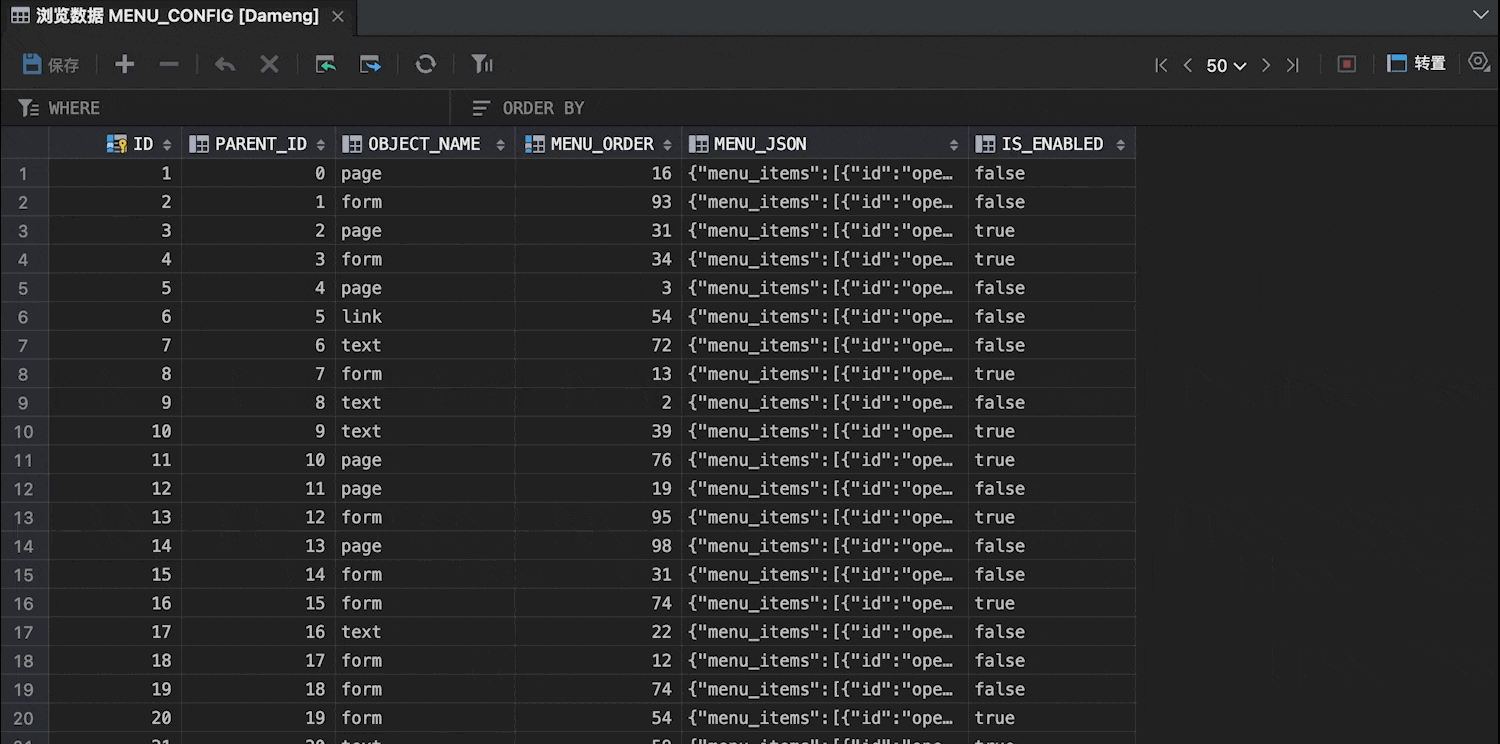
Task: Click the funnel icon beside WHERE
Action: [x=29, y=108]
